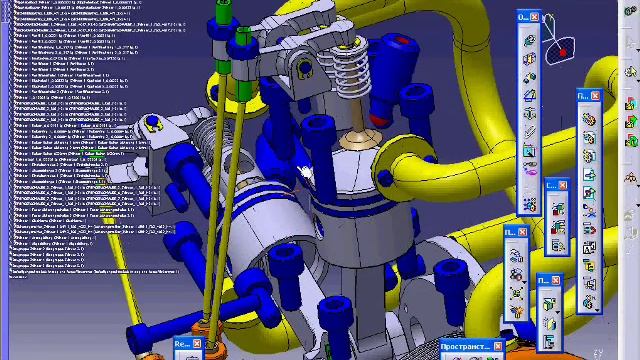Open the cyan picture-frame icon in 'O...' toolbar
Image resolution: width=640 pixels, height=360 pixels.
[529, 151]
